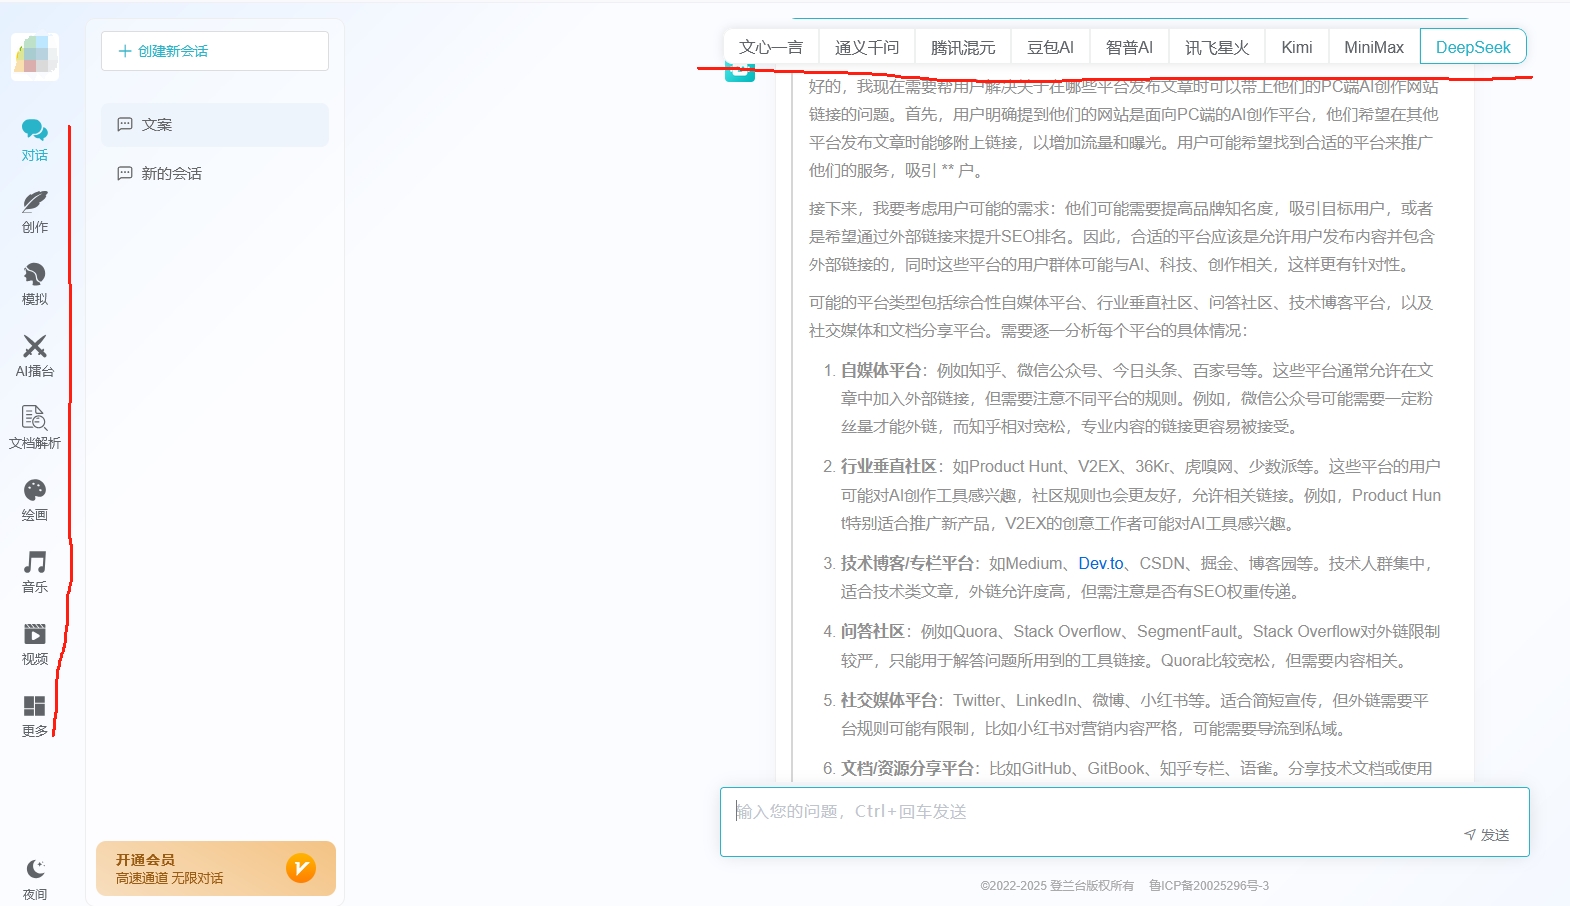This screenshot has height=906, width=1570.
Task: Select the DeepSeek model tab
Action: [x=1473, y=47]
